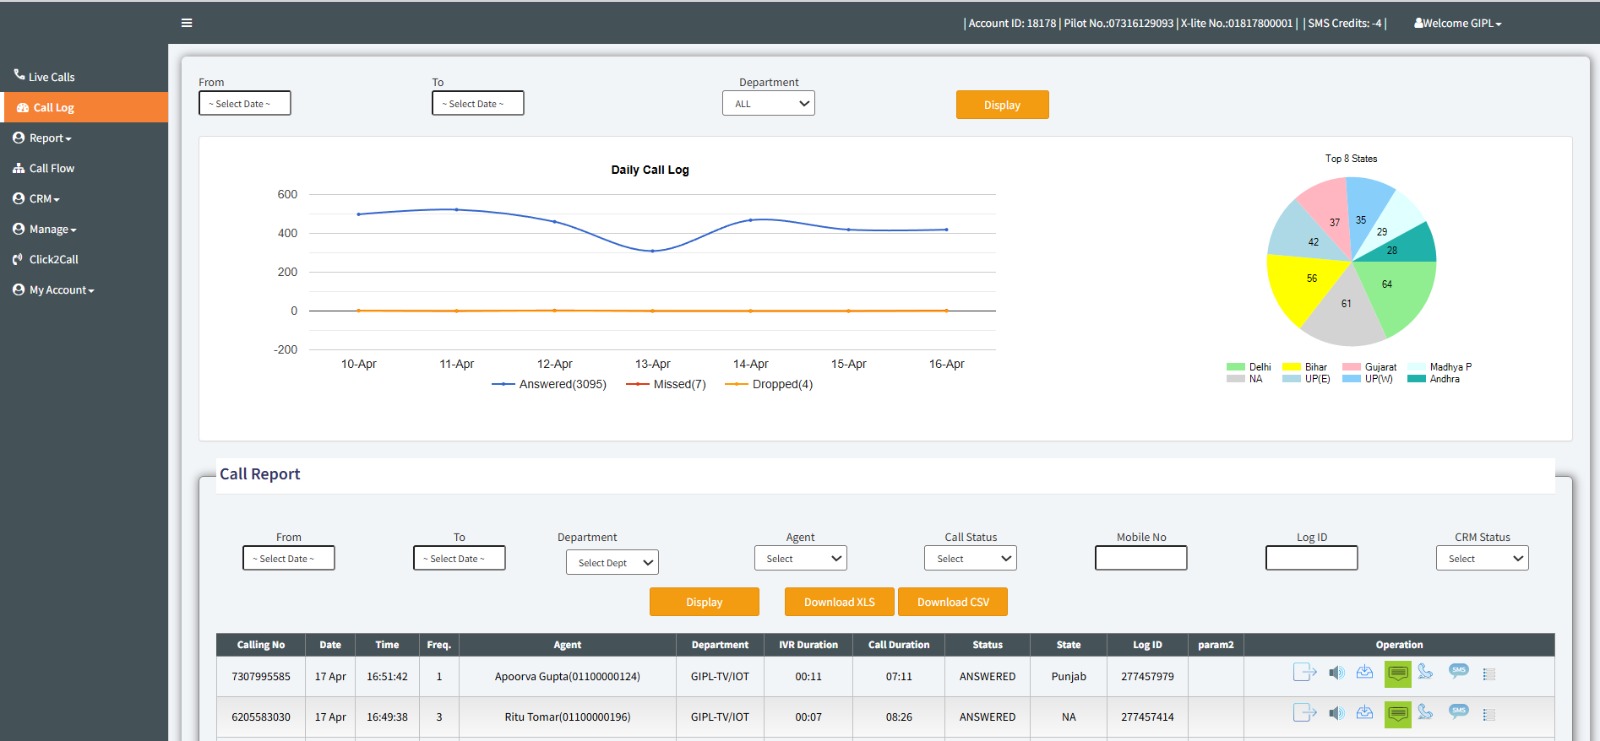Click transfer arrow icon in first row
The height and width of the screenshot is (741, 1600).
1304,673
